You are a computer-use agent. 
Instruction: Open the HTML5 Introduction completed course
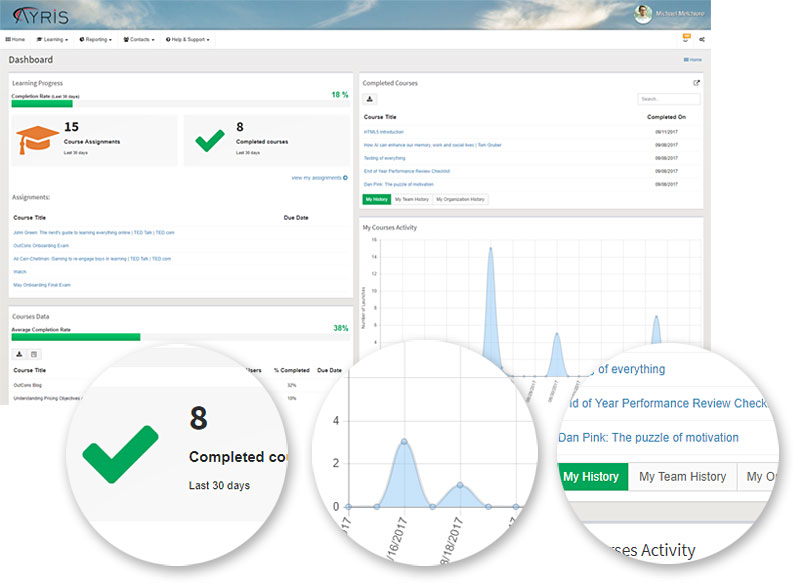(383, 132)
